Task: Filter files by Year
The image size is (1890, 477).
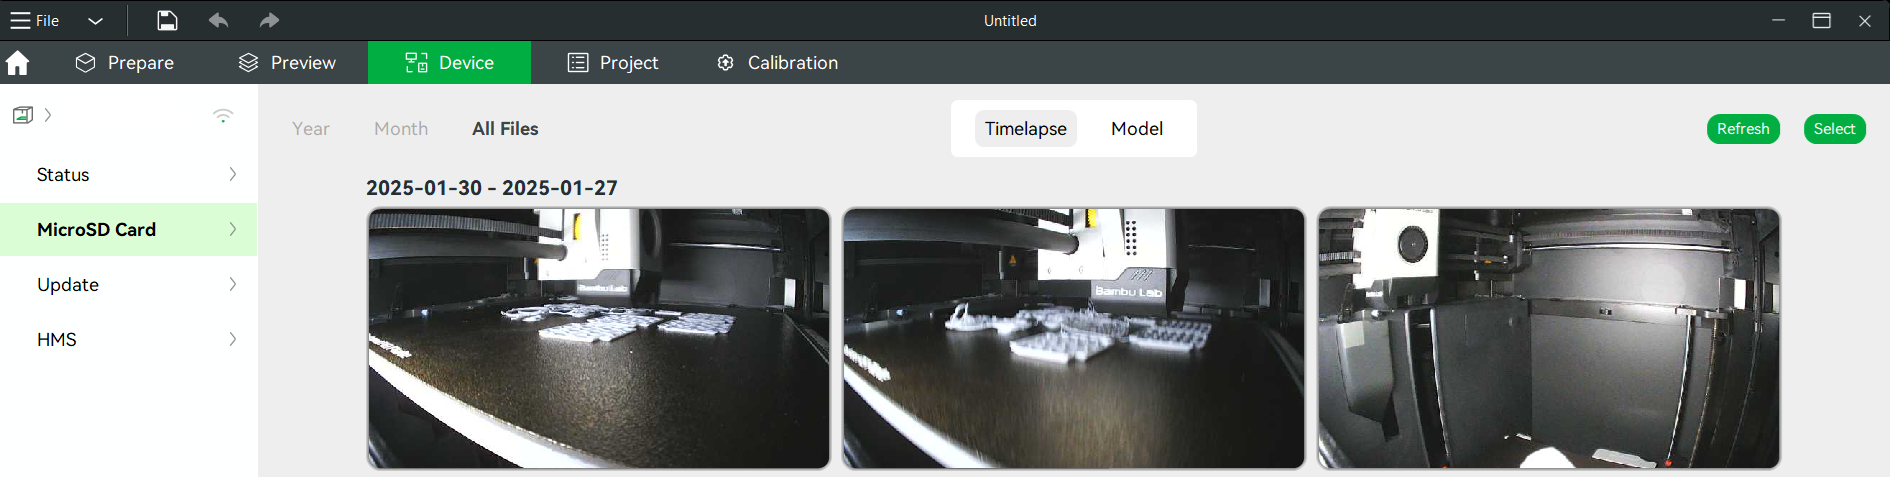Action: (310, 129)
